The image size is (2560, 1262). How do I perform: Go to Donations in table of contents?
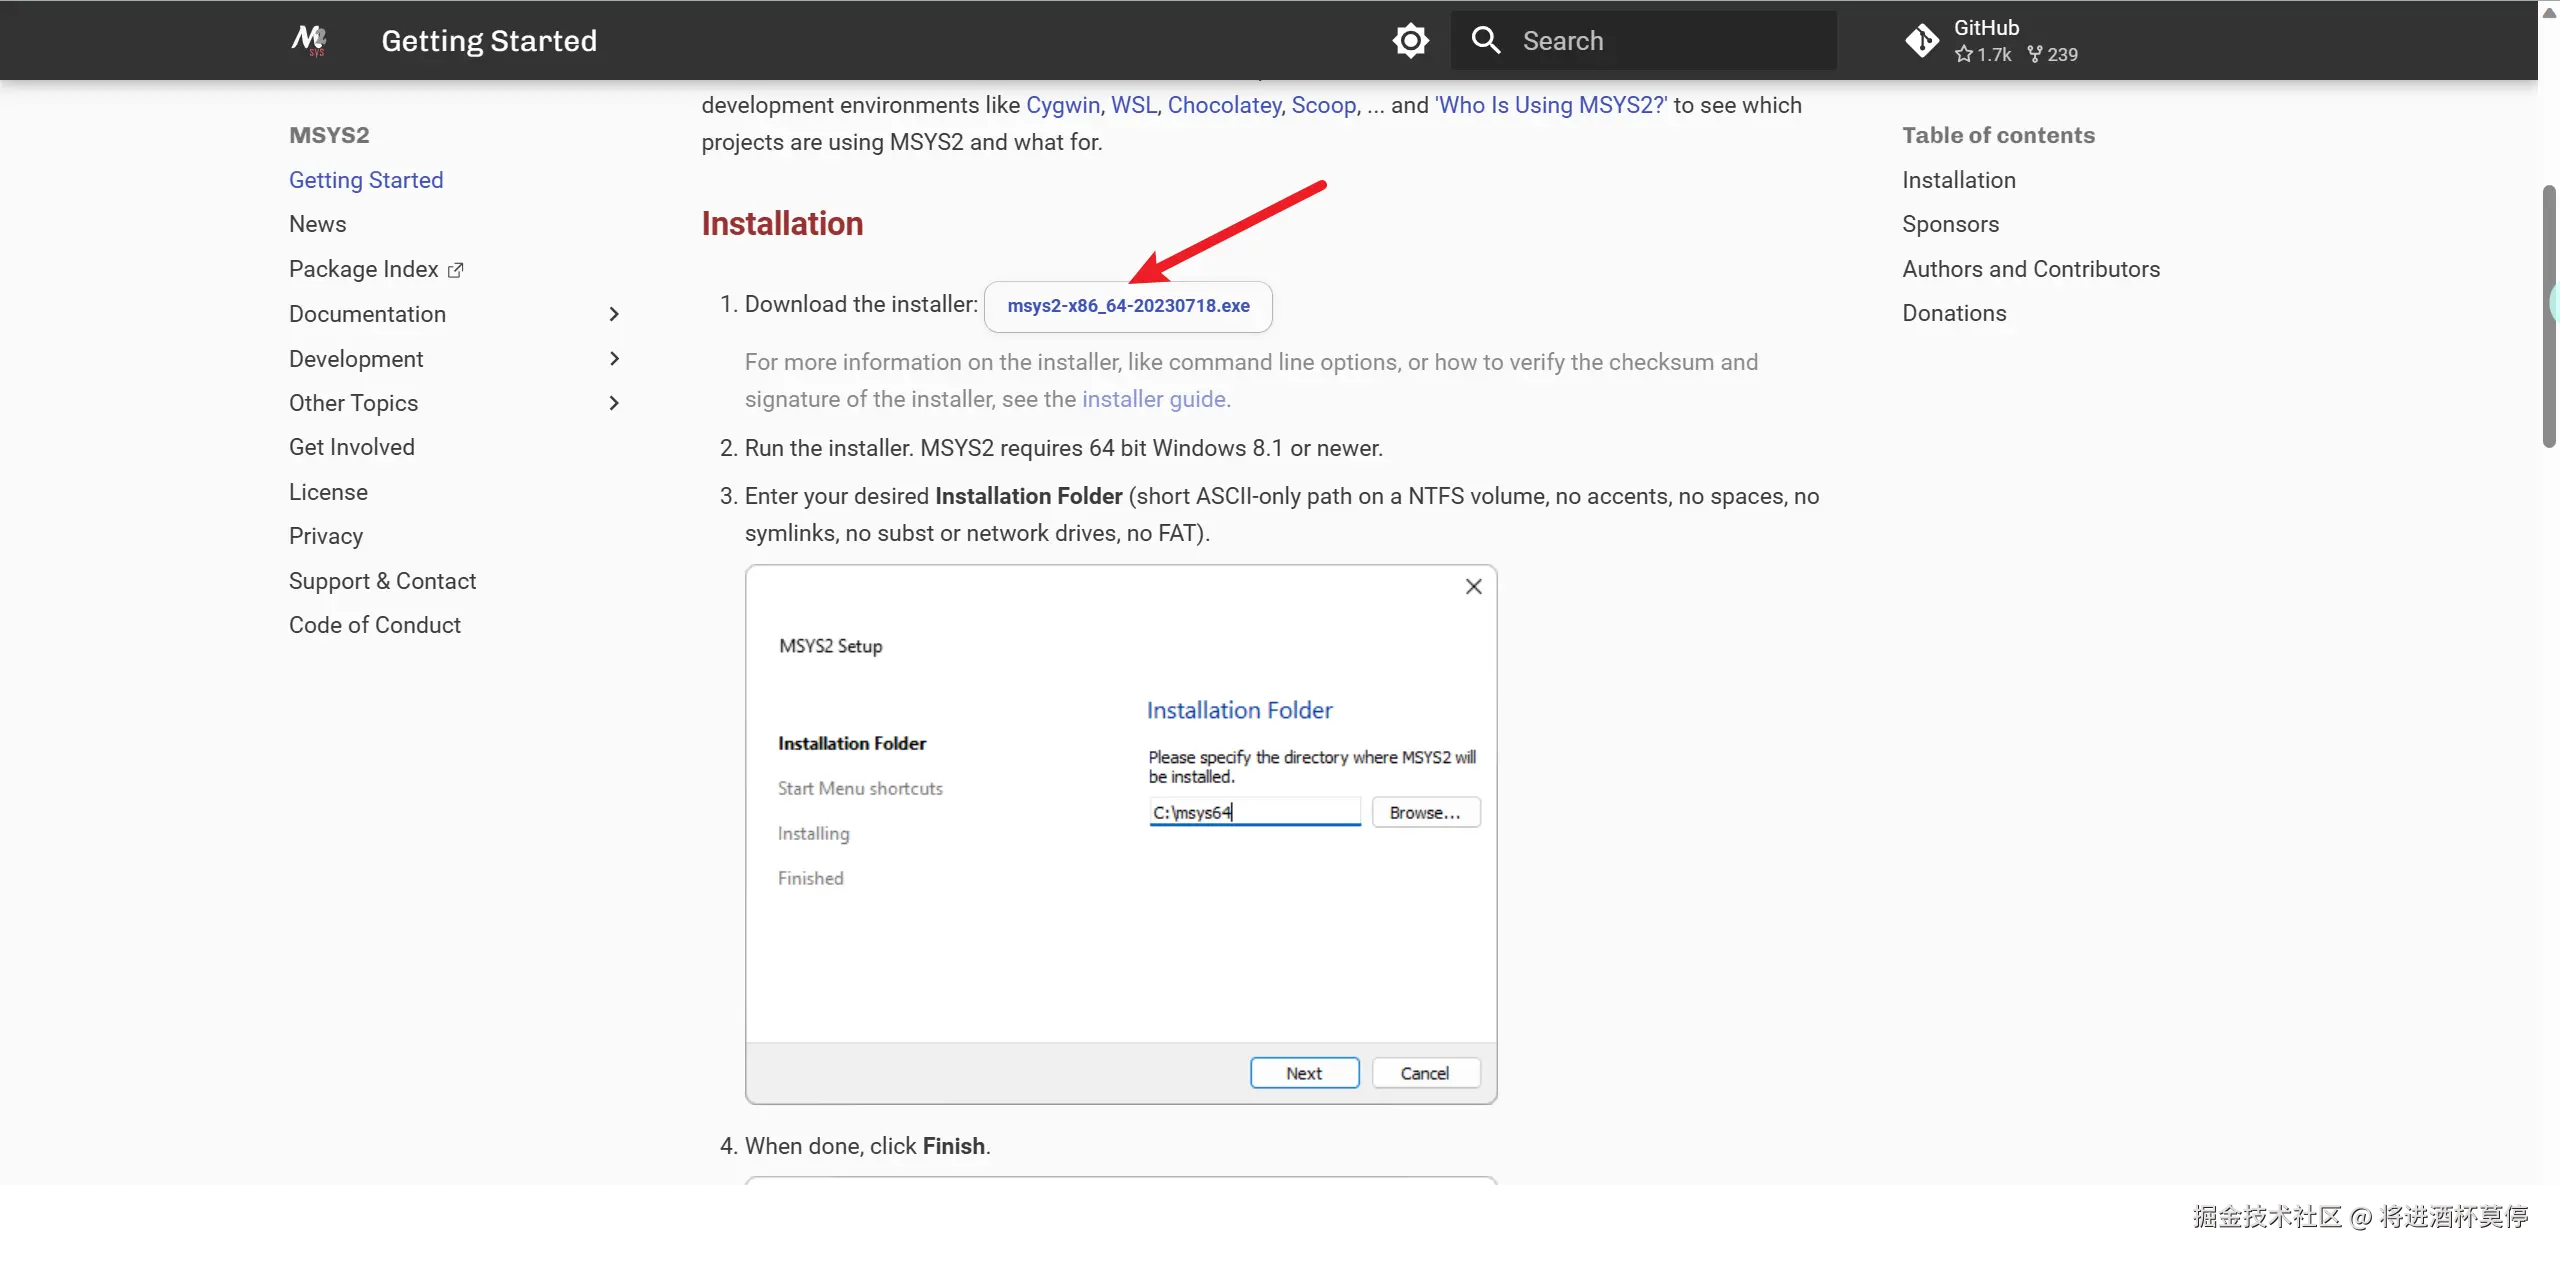pyautogui.click(x=1953, y=313)
